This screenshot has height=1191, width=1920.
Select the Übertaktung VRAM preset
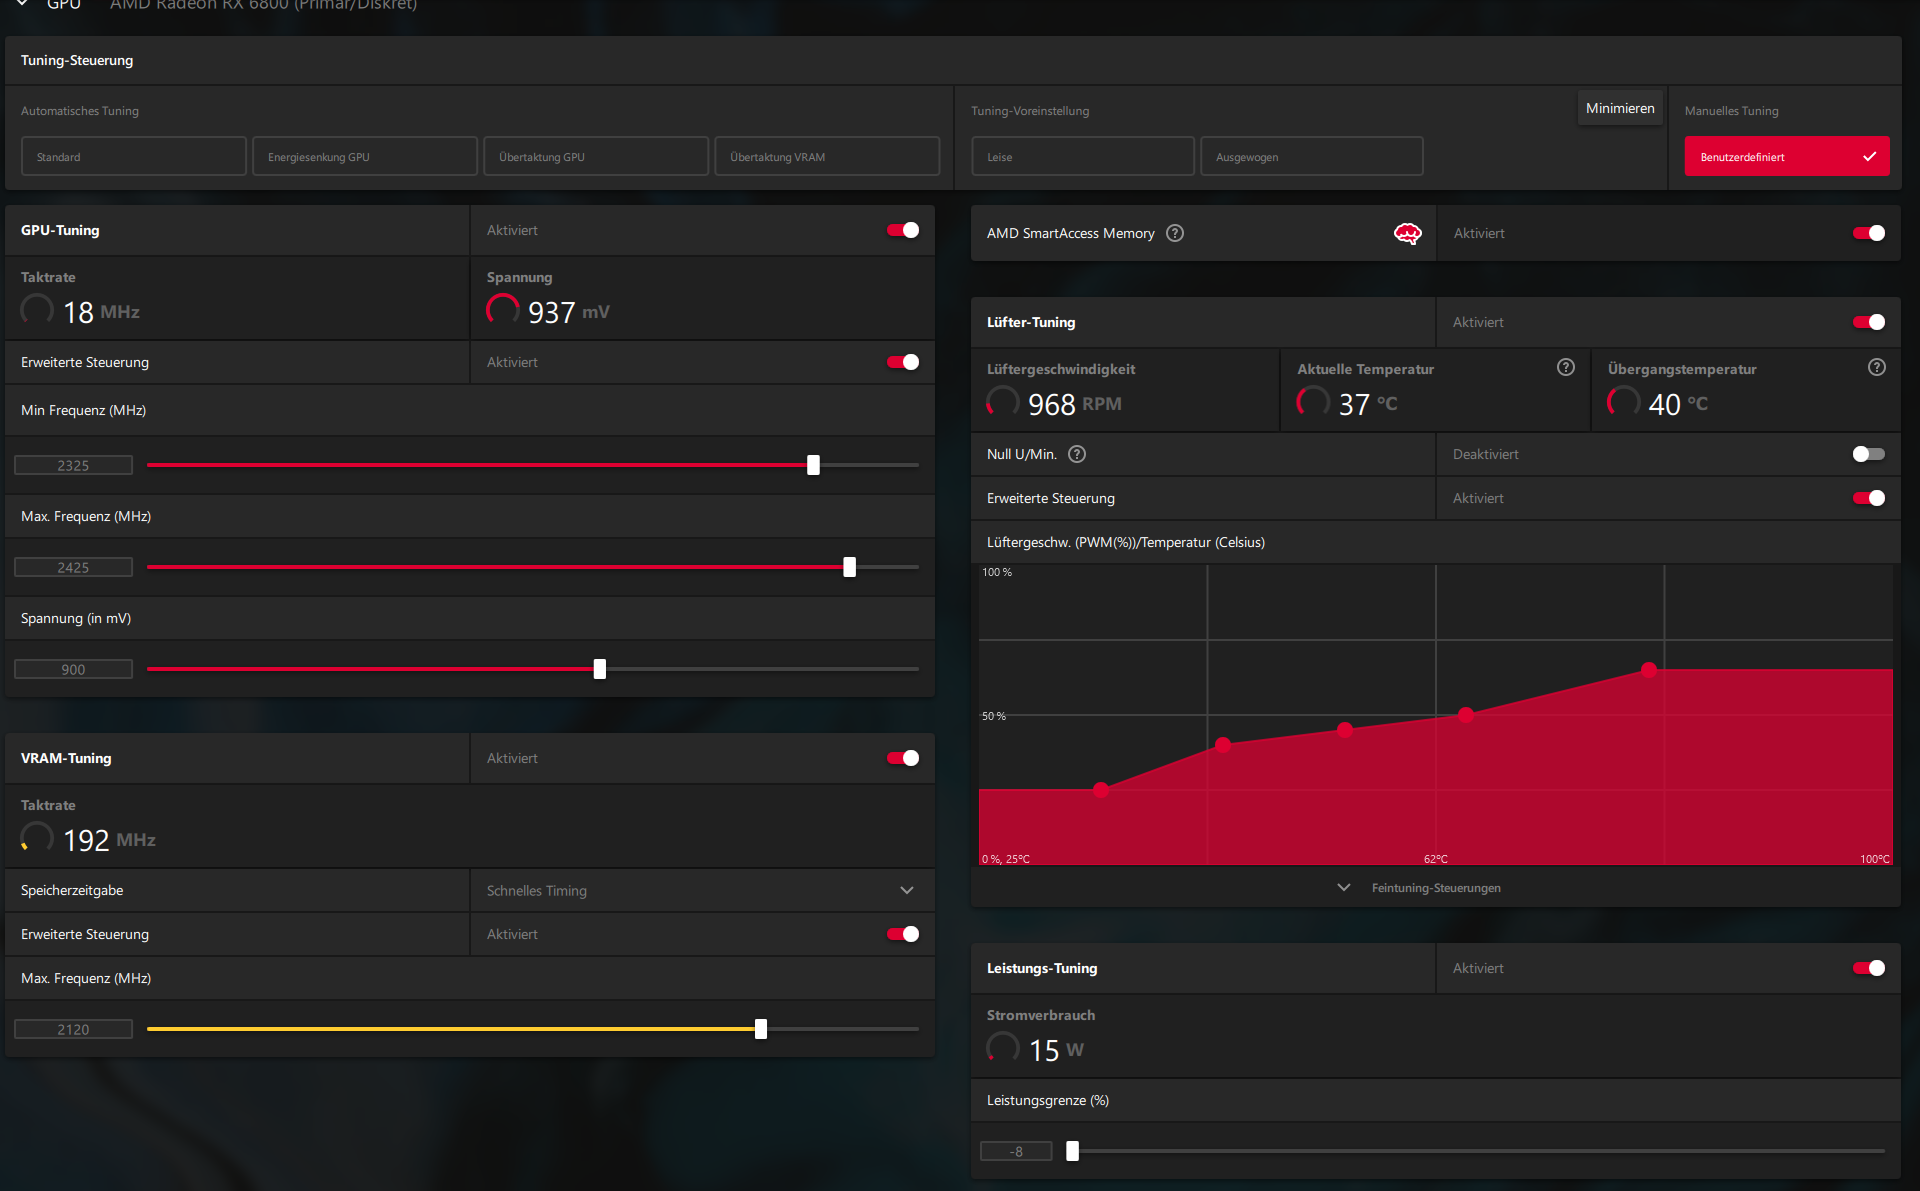point(827,157)
